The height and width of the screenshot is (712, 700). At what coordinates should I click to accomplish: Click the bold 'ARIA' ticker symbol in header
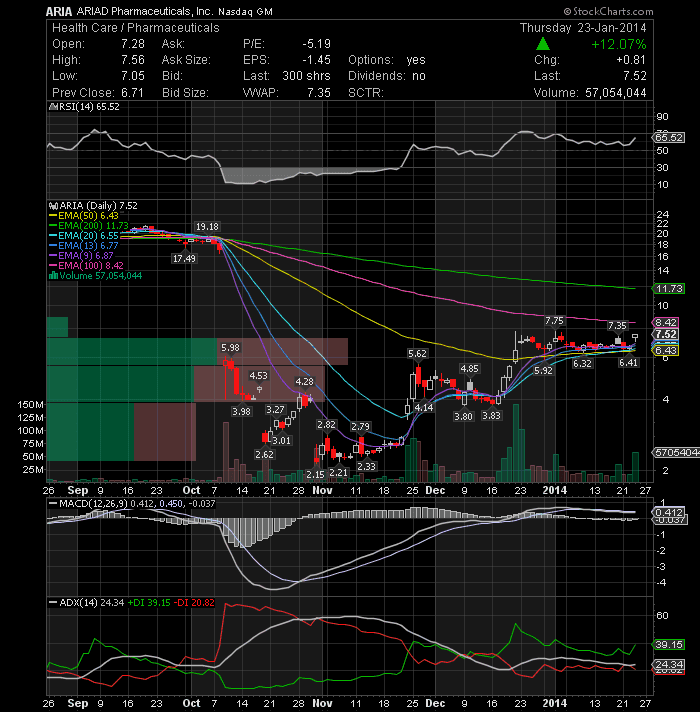point(59,11)
